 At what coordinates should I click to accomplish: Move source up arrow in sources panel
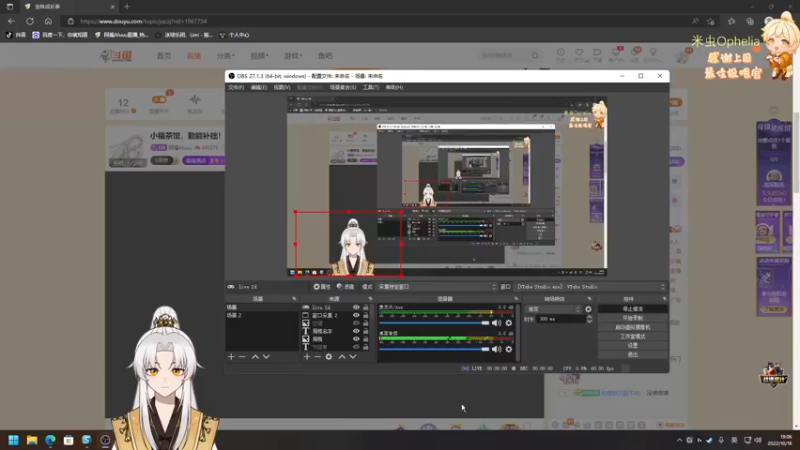342,357
